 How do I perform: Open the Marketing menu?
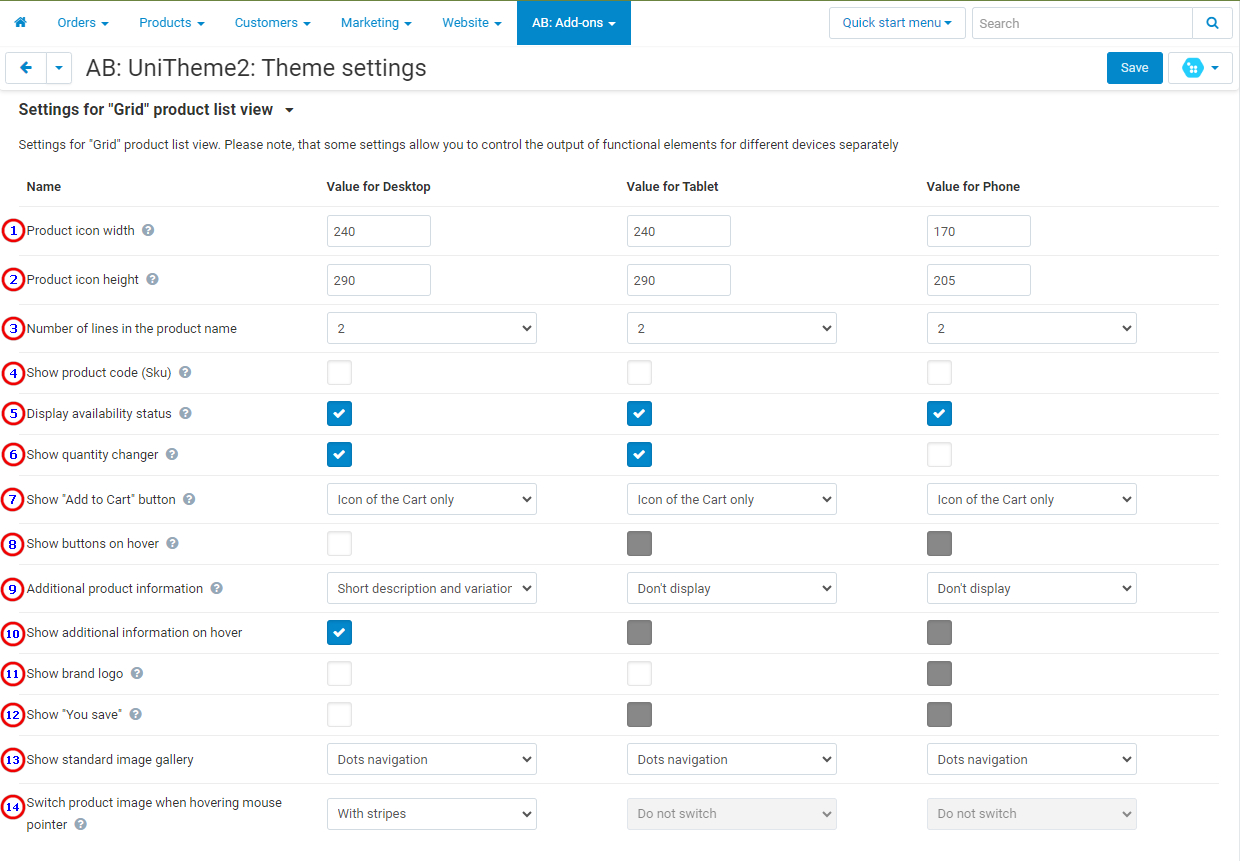point(377,22)
